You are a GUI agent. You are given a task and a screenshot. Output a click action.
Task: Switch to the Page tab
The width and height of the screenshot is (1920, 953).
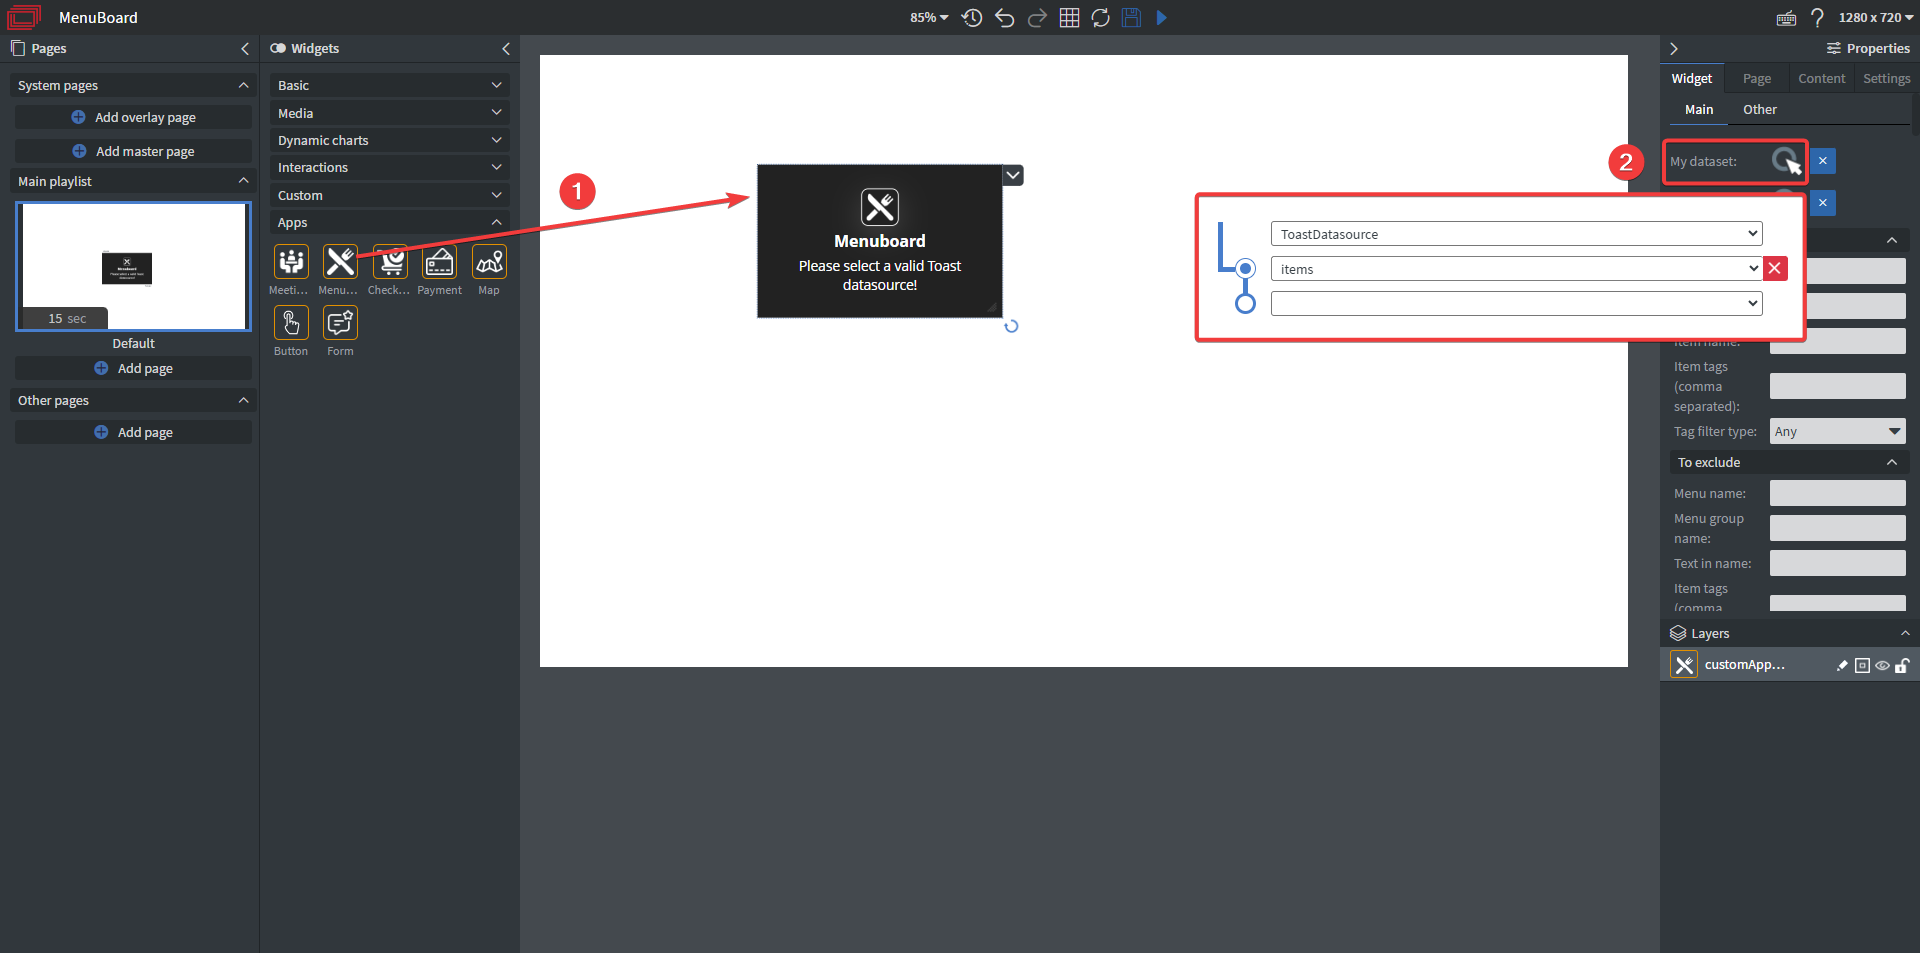(1756, 78)
